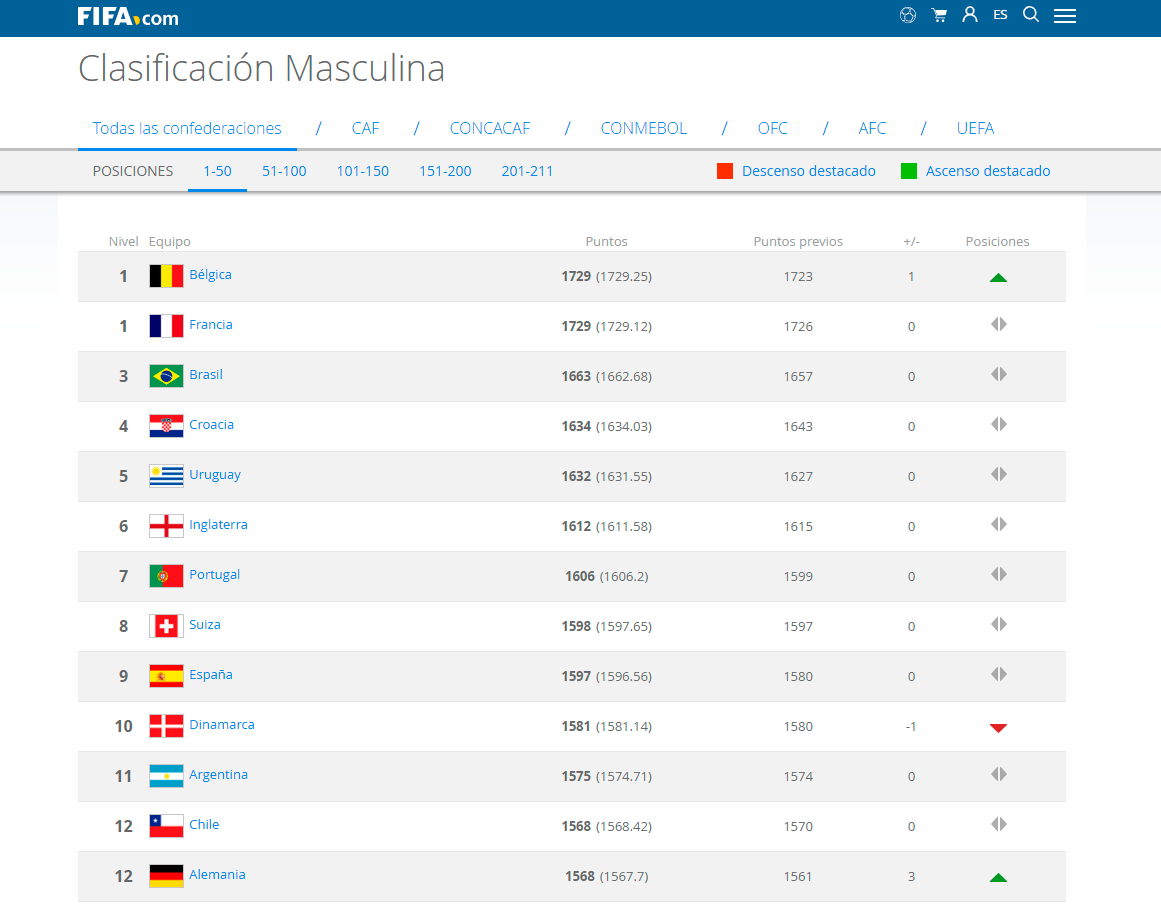The height and width of the screenshot is (906, 1161).
Task: Click Bélgica's green up arrow
Action: click(998, 278)
